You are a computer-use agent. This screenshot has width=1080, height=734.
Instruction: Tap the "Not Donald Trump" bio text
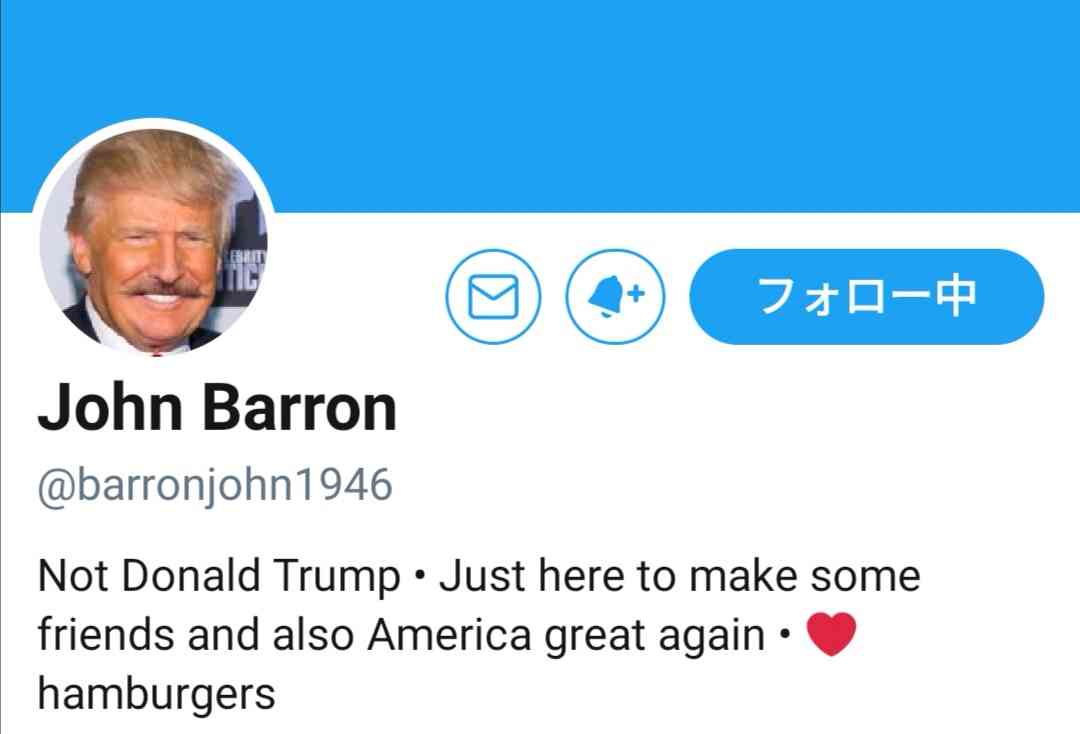tap(219, 576)
